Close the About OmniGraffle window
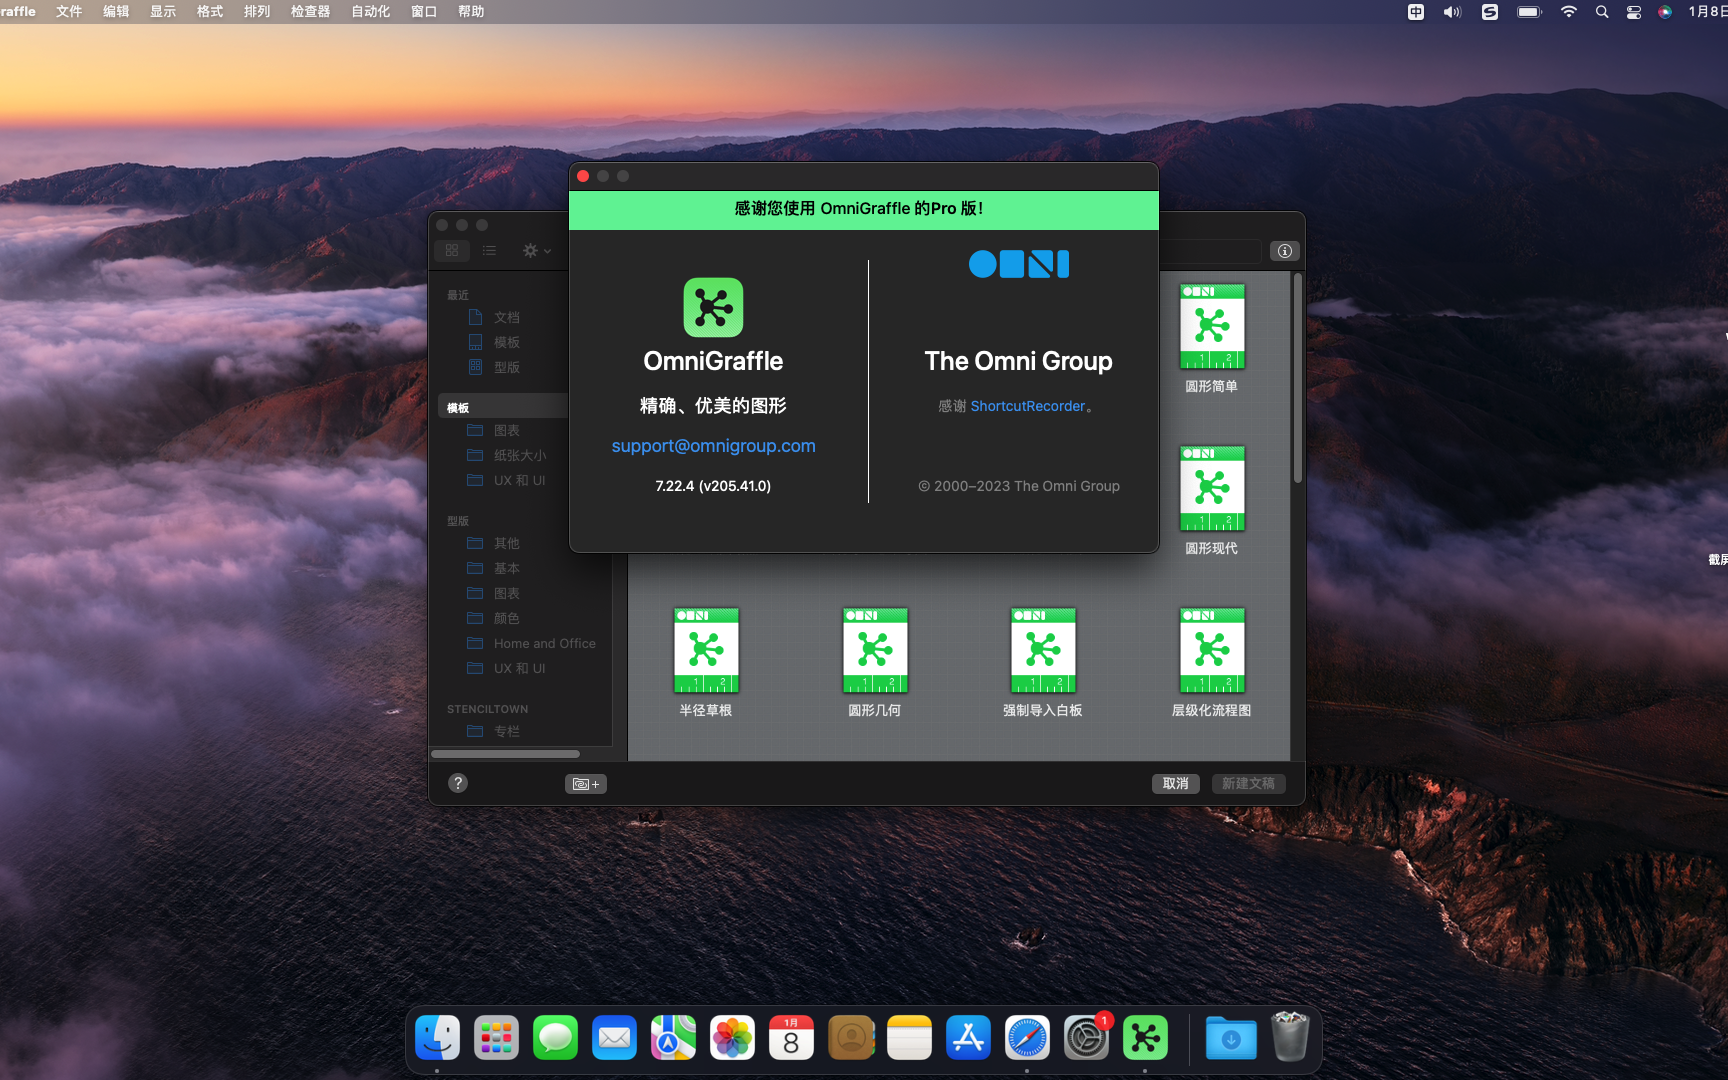This screenshot has width=1728, height=1080. [x=583, y=176]
